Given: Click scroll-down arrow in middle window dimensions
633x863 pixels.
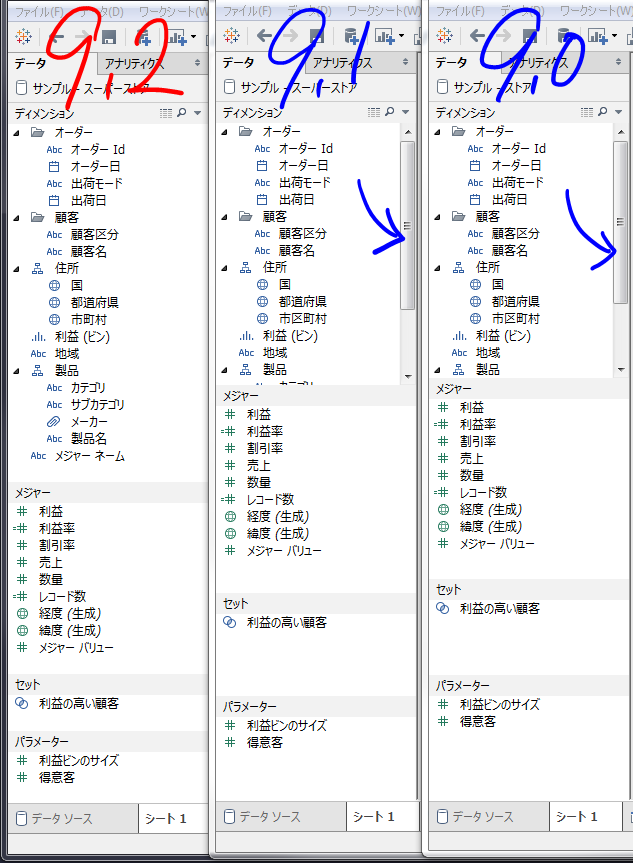Looking at the screenshot, I should pos(408,377).
